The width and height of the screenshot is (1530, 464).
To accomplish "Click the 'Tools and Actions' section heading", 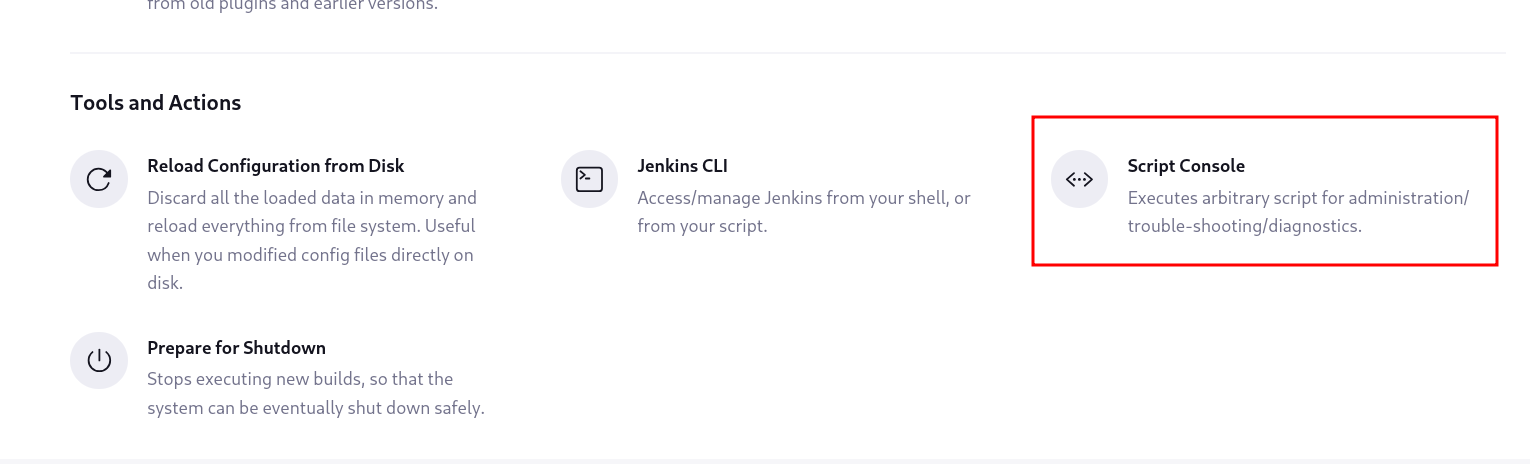I will (155, 103).
